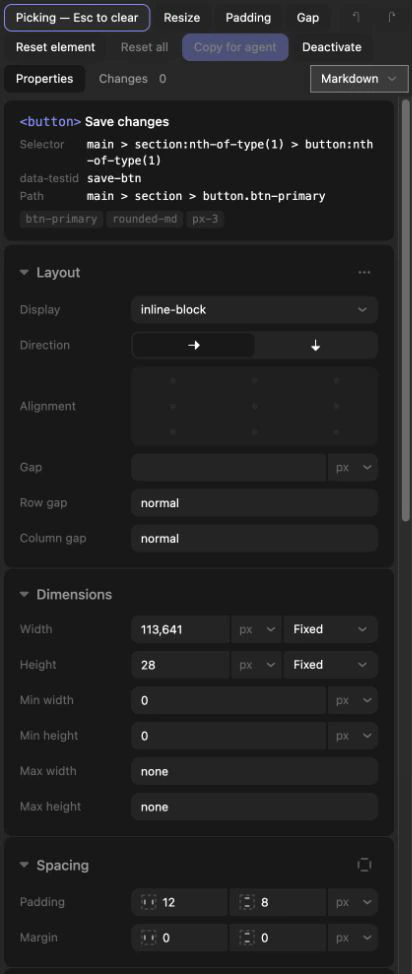Click the <button> Save changes heading
The width and height of the screenshot is (412, 974).
[94, 122]
